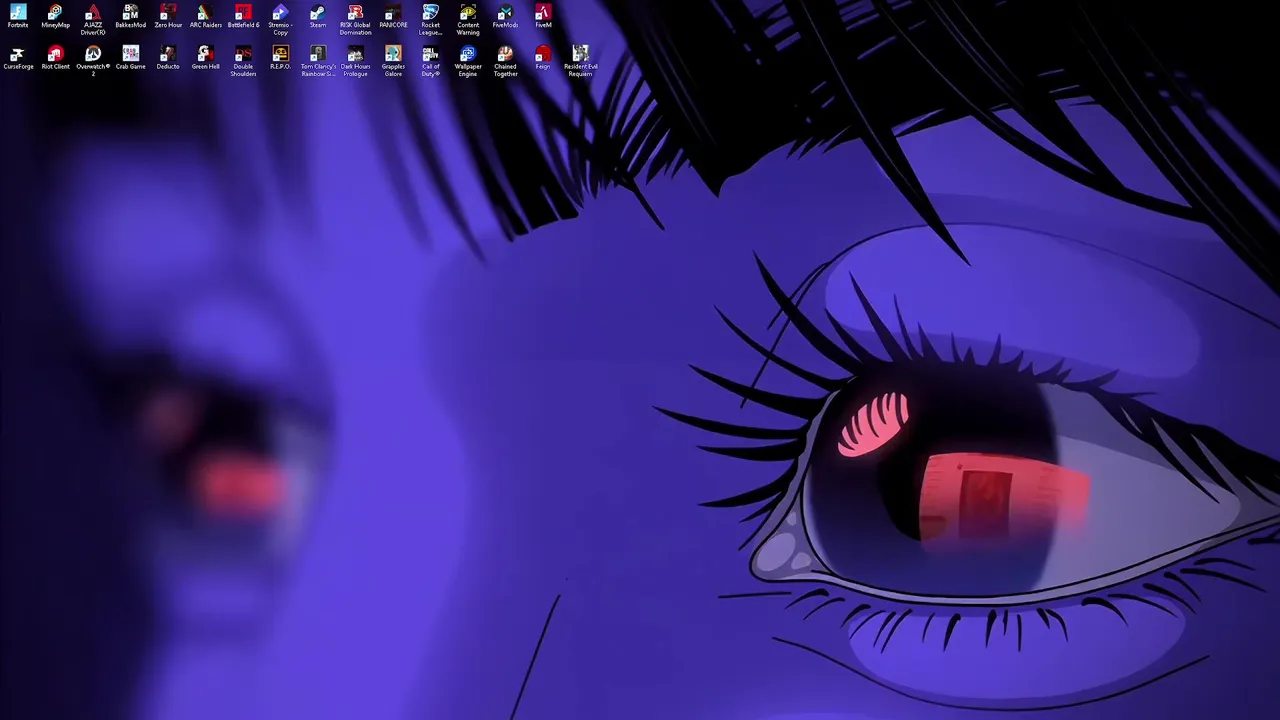
Task: Launch MineyMap from the desktop
Action: [55, 17]
